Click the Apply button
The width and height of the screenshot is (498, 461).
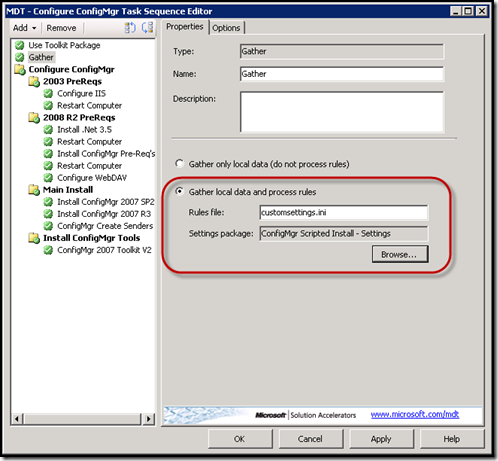pos(381,439)
